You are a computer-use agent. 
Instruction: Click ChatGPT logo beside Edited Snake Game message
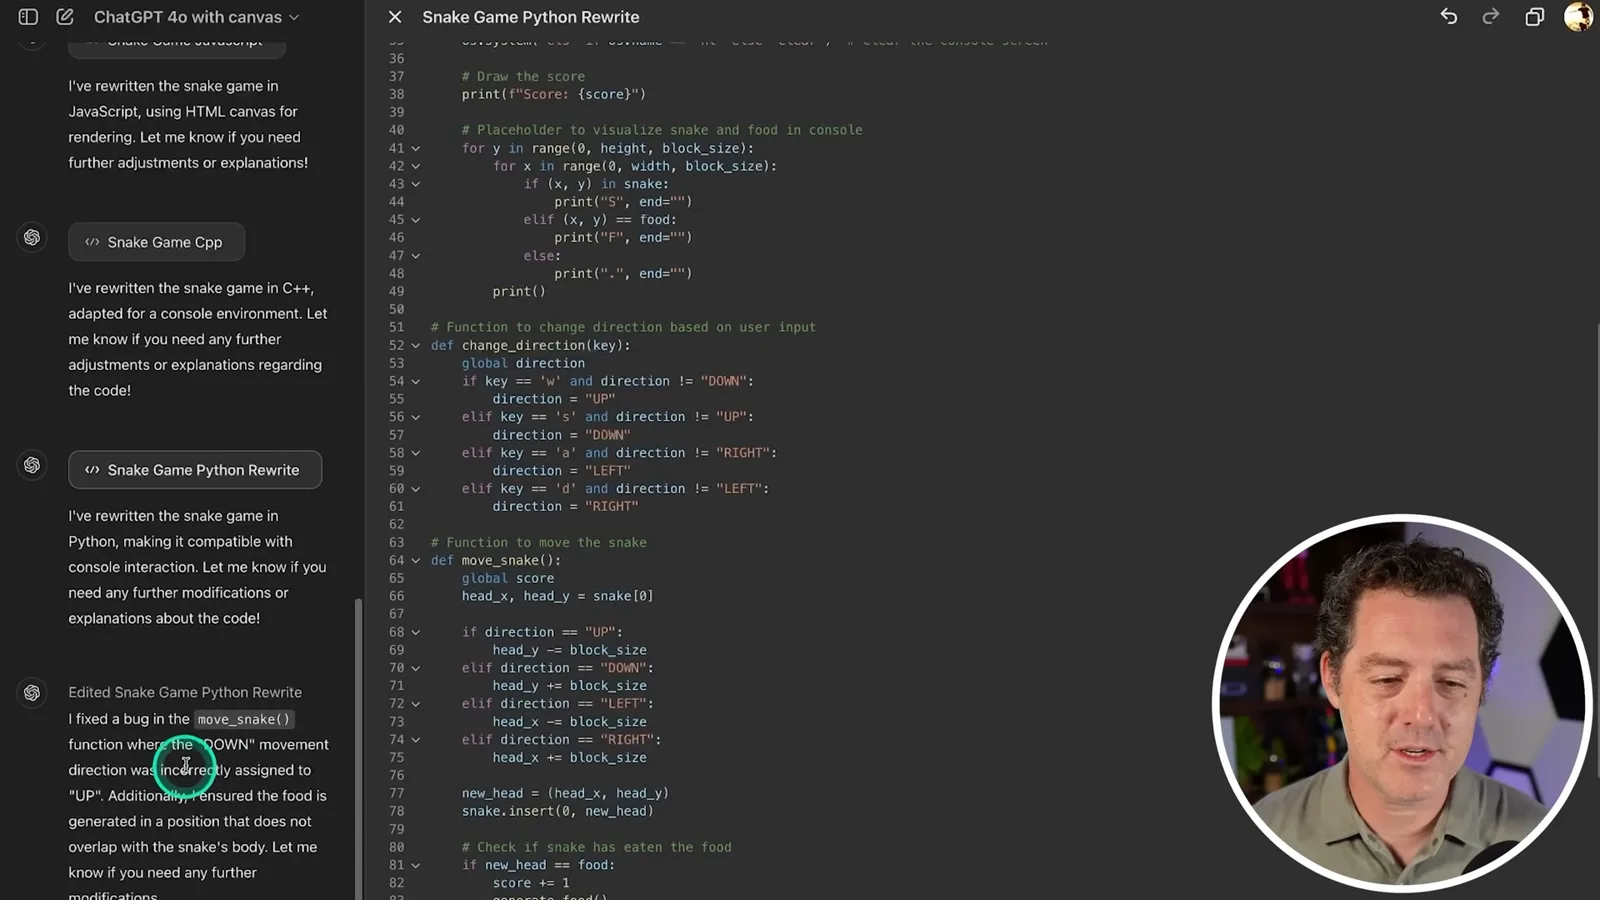[x=32, y=693]
